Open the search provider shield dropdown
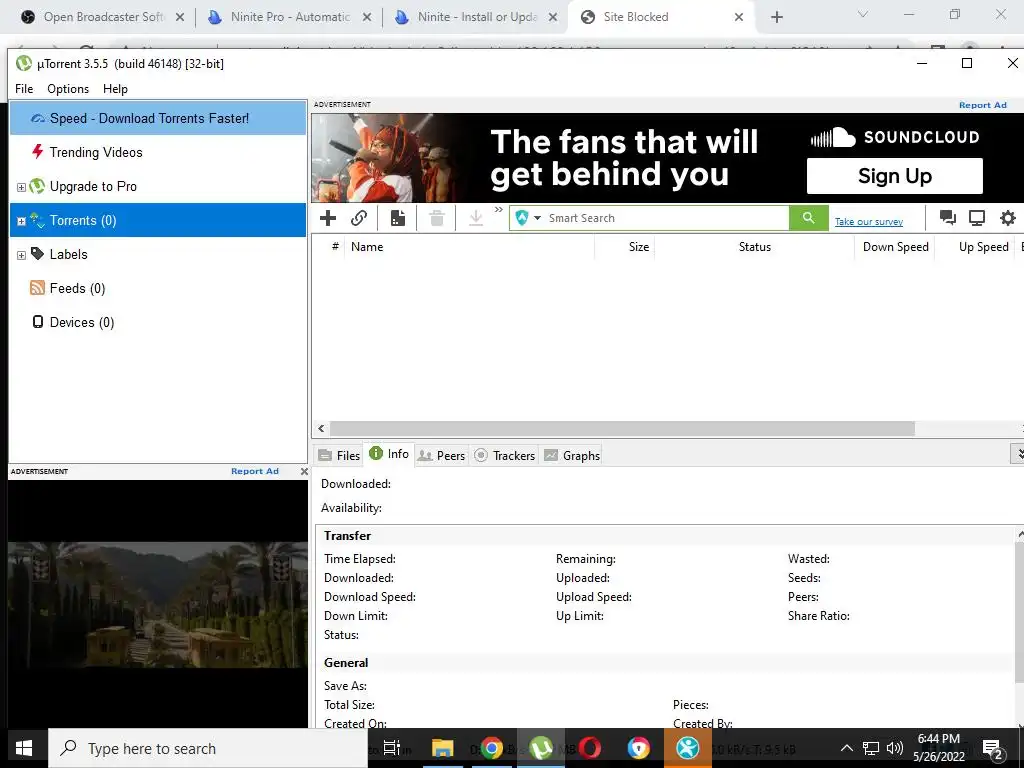1024x768 pixels. pyautogui.click(x=528, y=218)
